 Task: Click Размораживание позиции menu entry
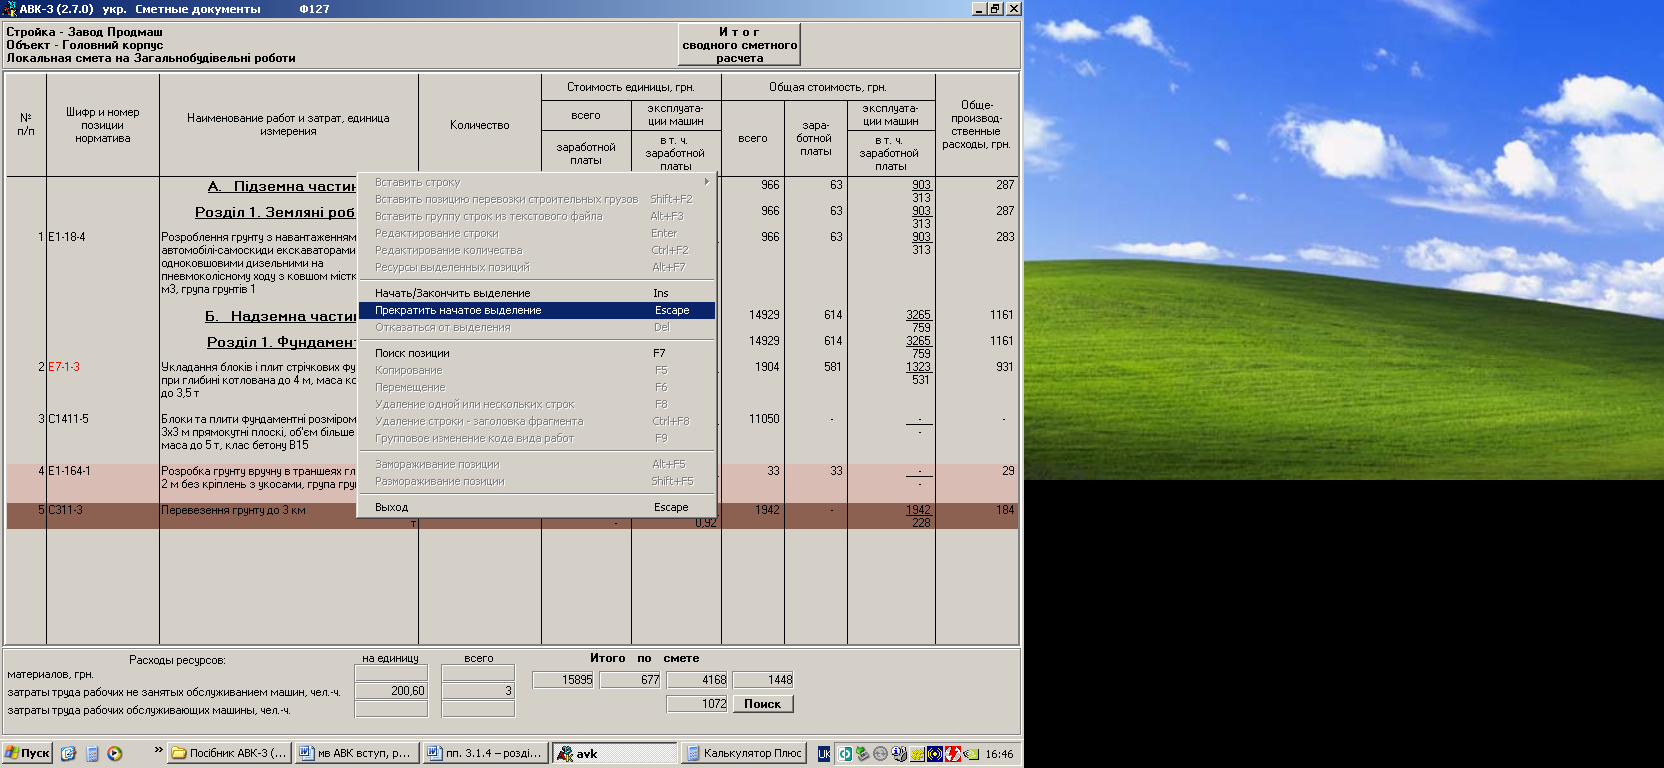pyautogui.click(x=537, y=481)
